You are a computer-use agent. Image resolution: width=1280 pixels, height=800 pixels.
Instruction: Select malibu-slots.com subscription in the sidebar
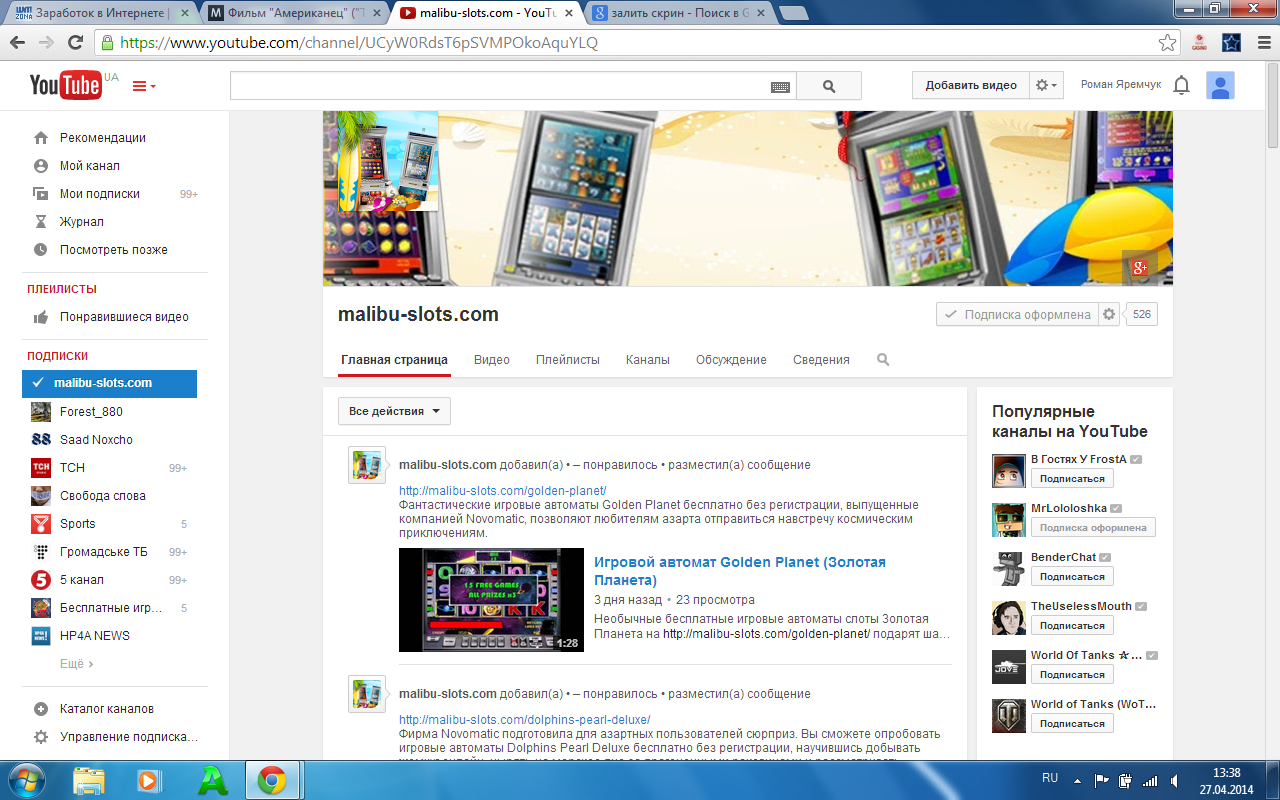[110, 383]
